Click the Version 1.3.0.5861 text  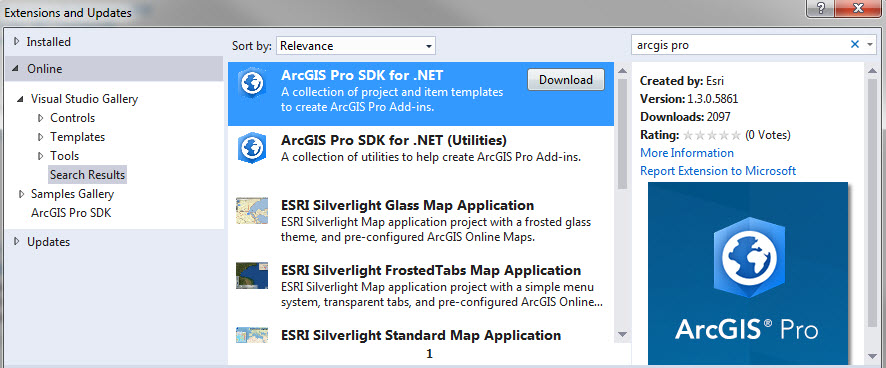click(x=689, y=99)
